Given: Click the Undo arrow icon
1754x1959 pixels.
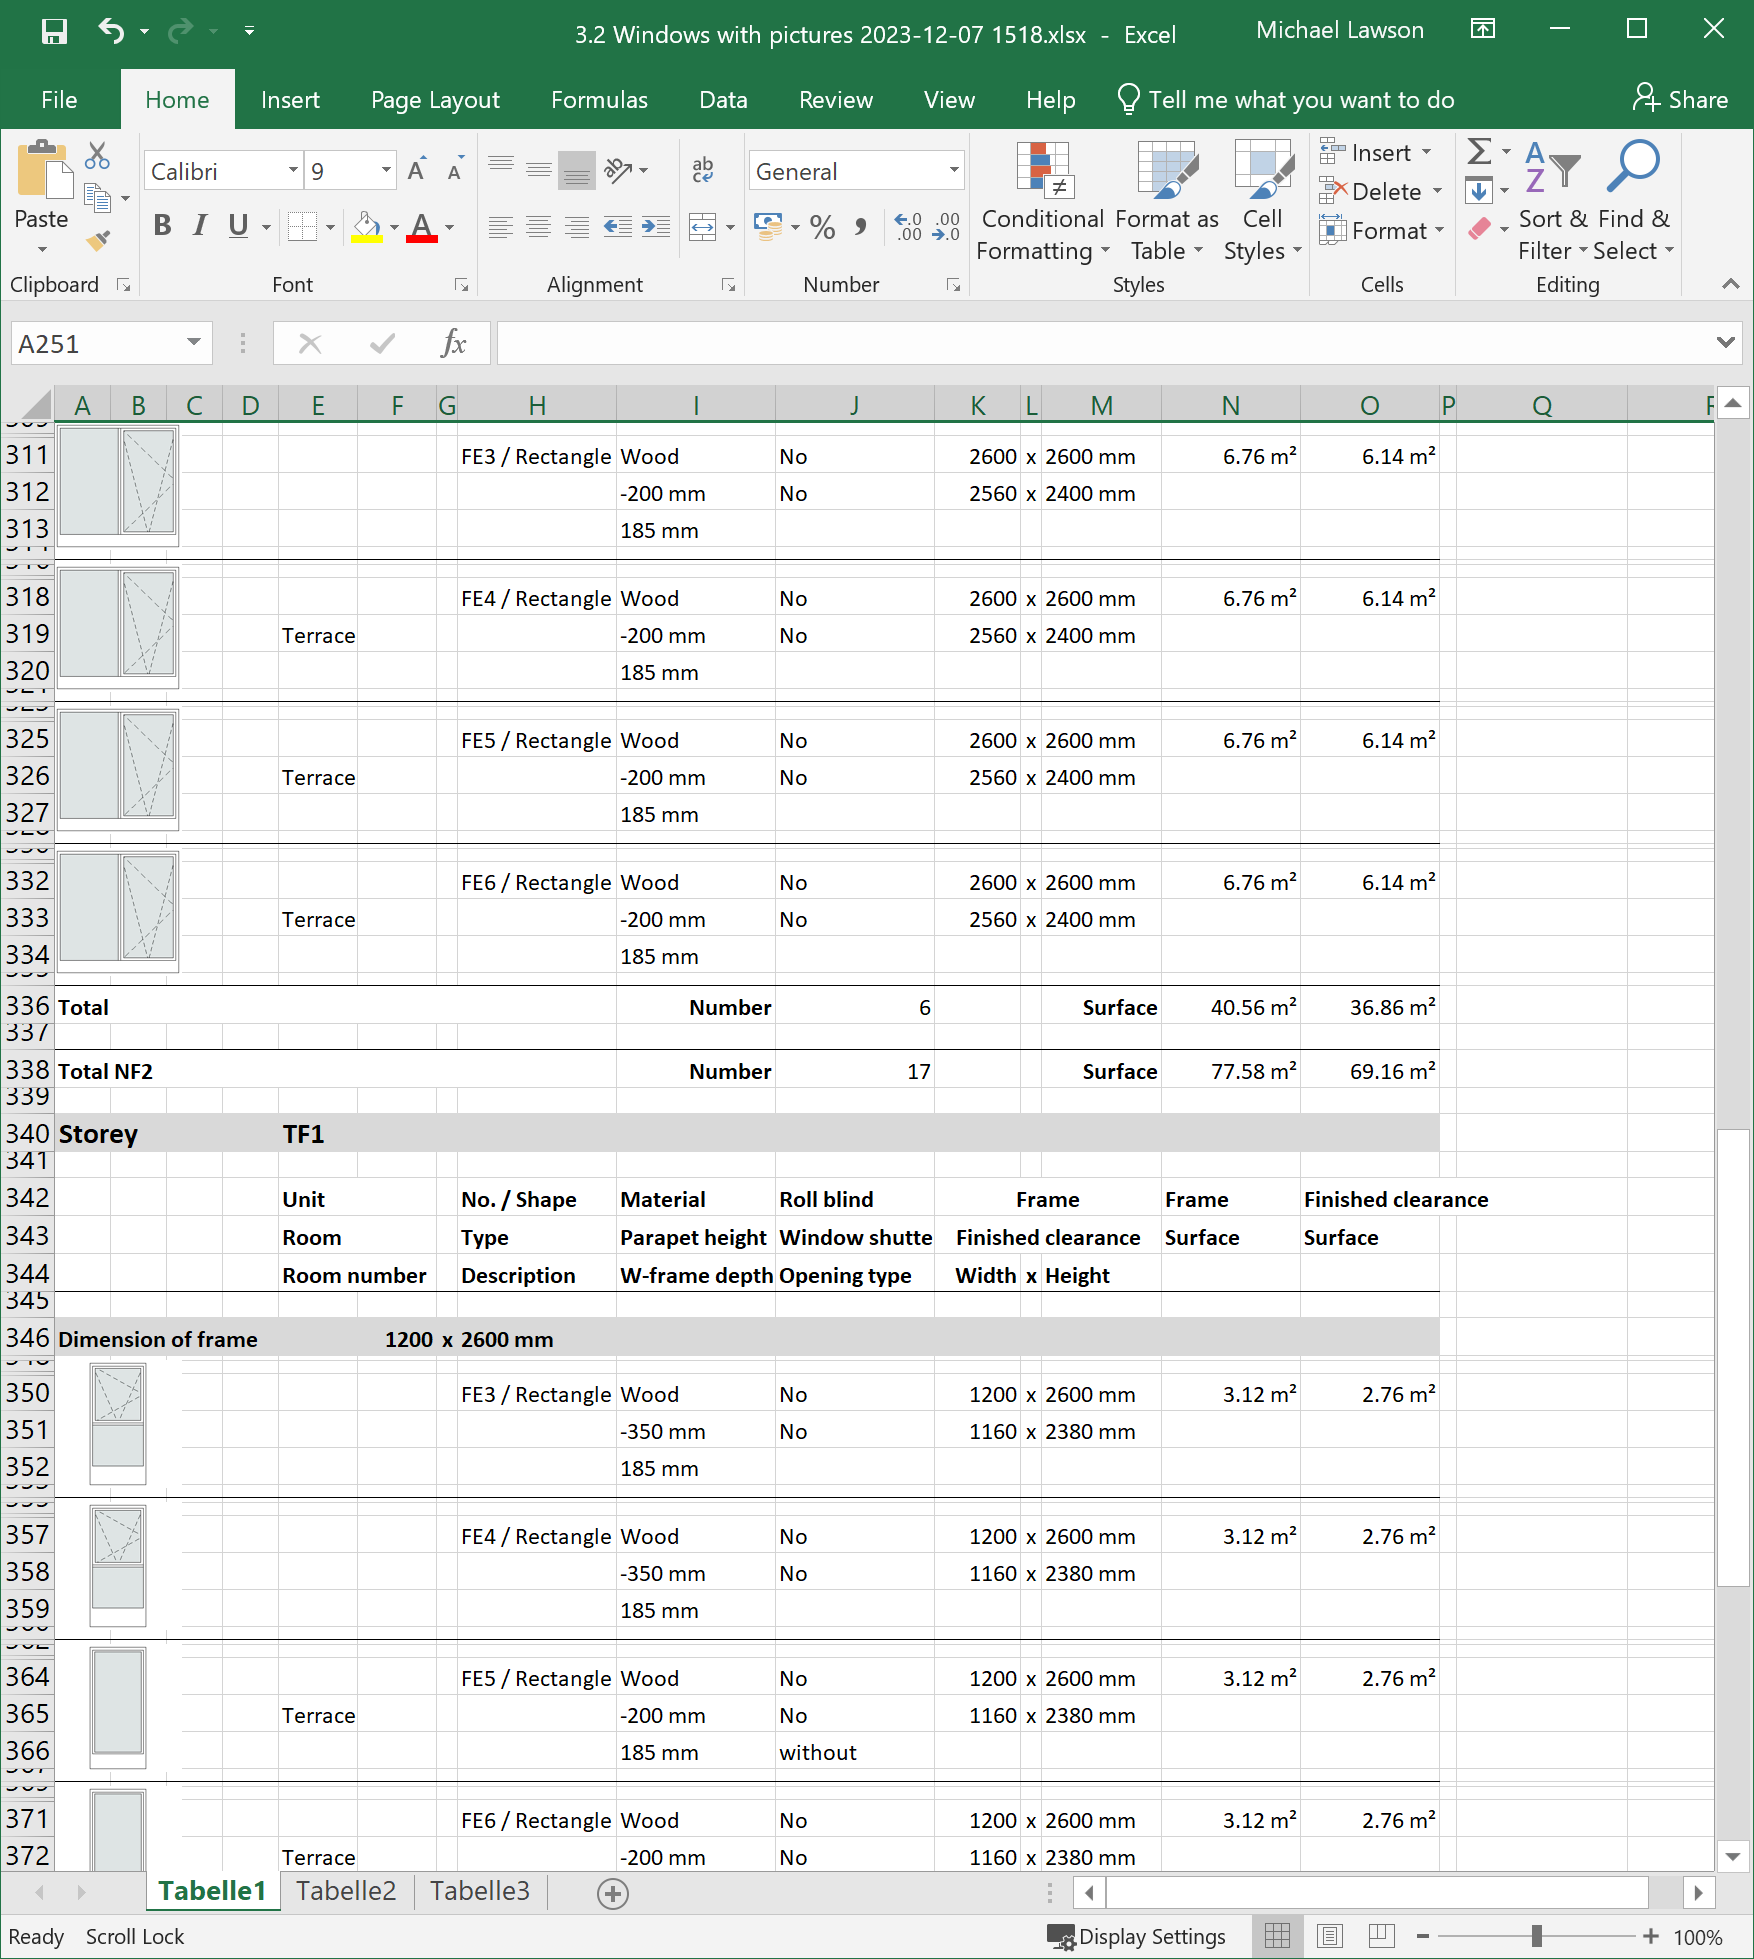Looking at the screenshot, I should coord(110,32).
